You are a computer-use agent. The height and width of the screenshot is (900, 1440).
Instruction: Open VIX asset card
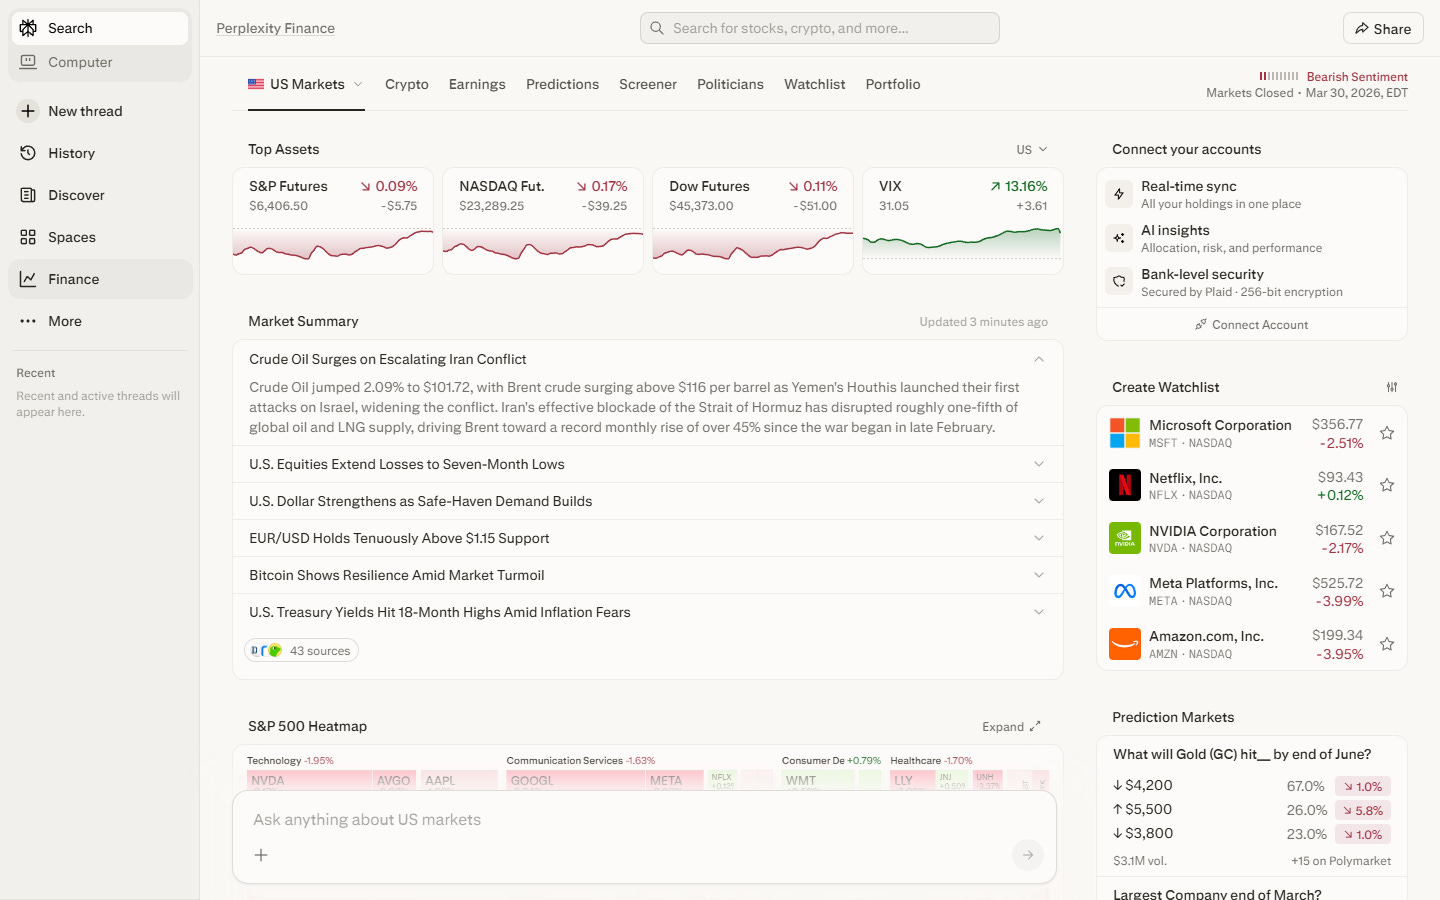(963, 221)
